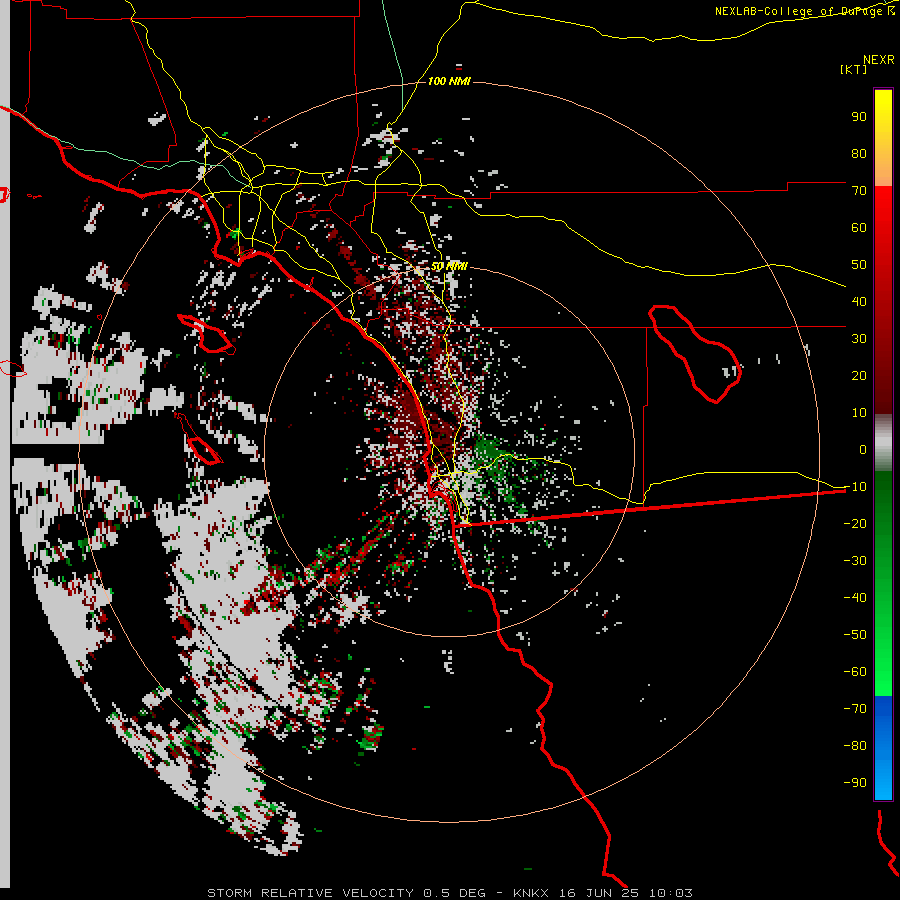This screenshot has height=900, width=900.
Task: Click the -60 value on the velocity scale
Action: tap(855, 672)
